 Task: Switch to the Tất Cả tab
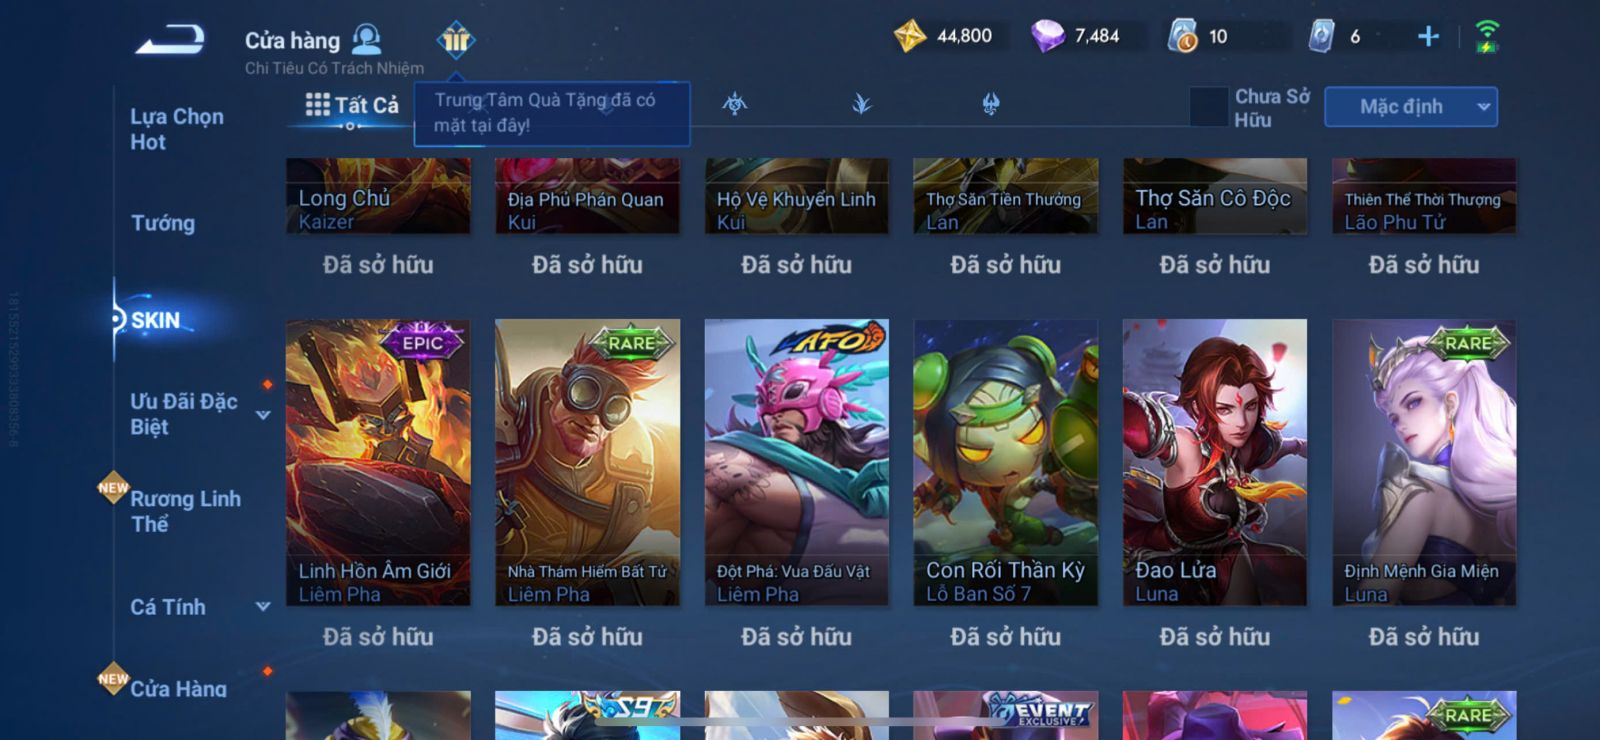(352, 105)
